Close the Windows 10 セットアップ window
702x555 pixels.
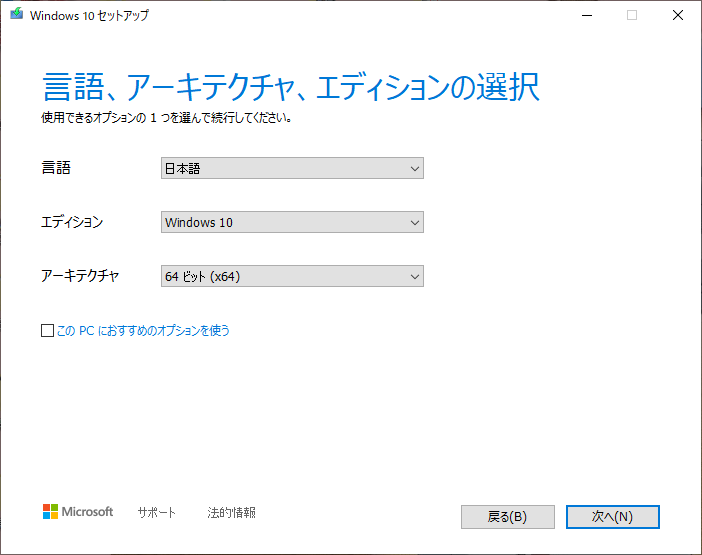coord(678,15)
